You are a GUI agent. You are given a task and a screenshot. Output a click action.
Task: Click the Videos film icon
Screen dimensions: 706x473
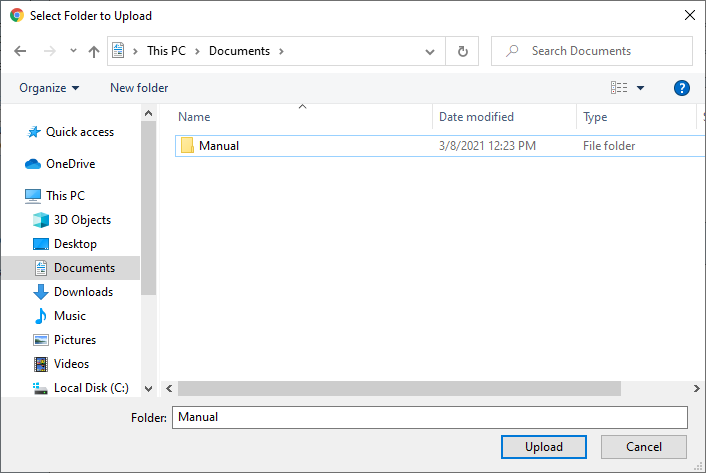41,364
